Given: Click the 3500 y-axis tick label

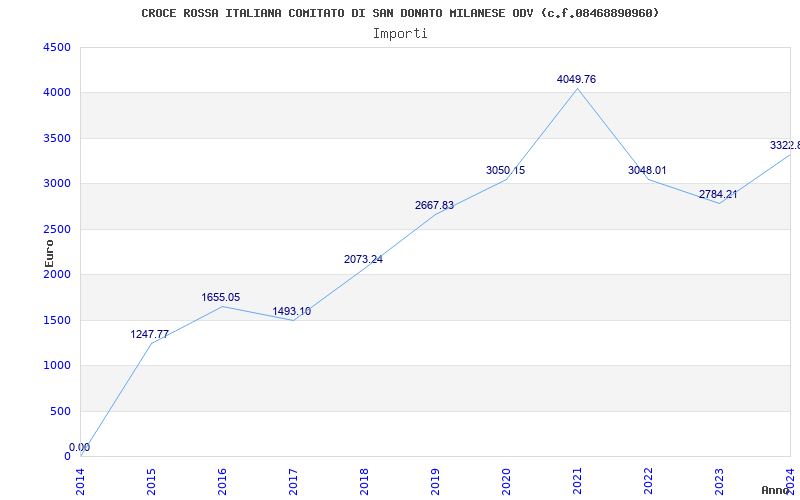Looking at the screenshot, I should pyautogui.click(x=57, y=138).
